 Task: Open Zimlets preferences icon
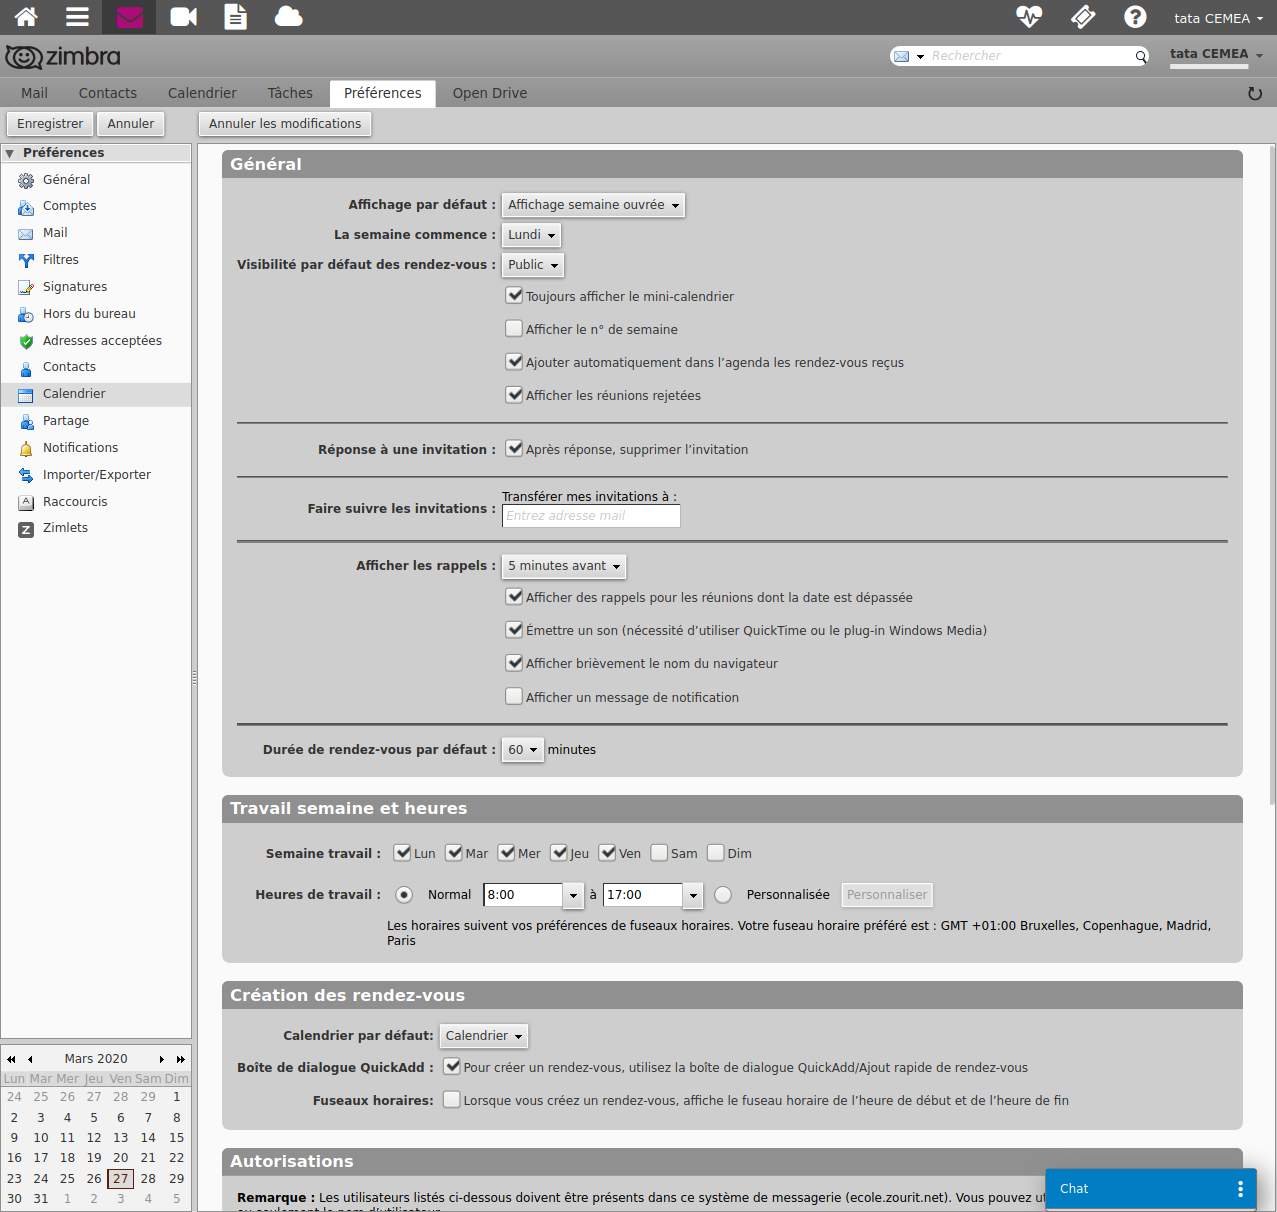coord(26,530)
